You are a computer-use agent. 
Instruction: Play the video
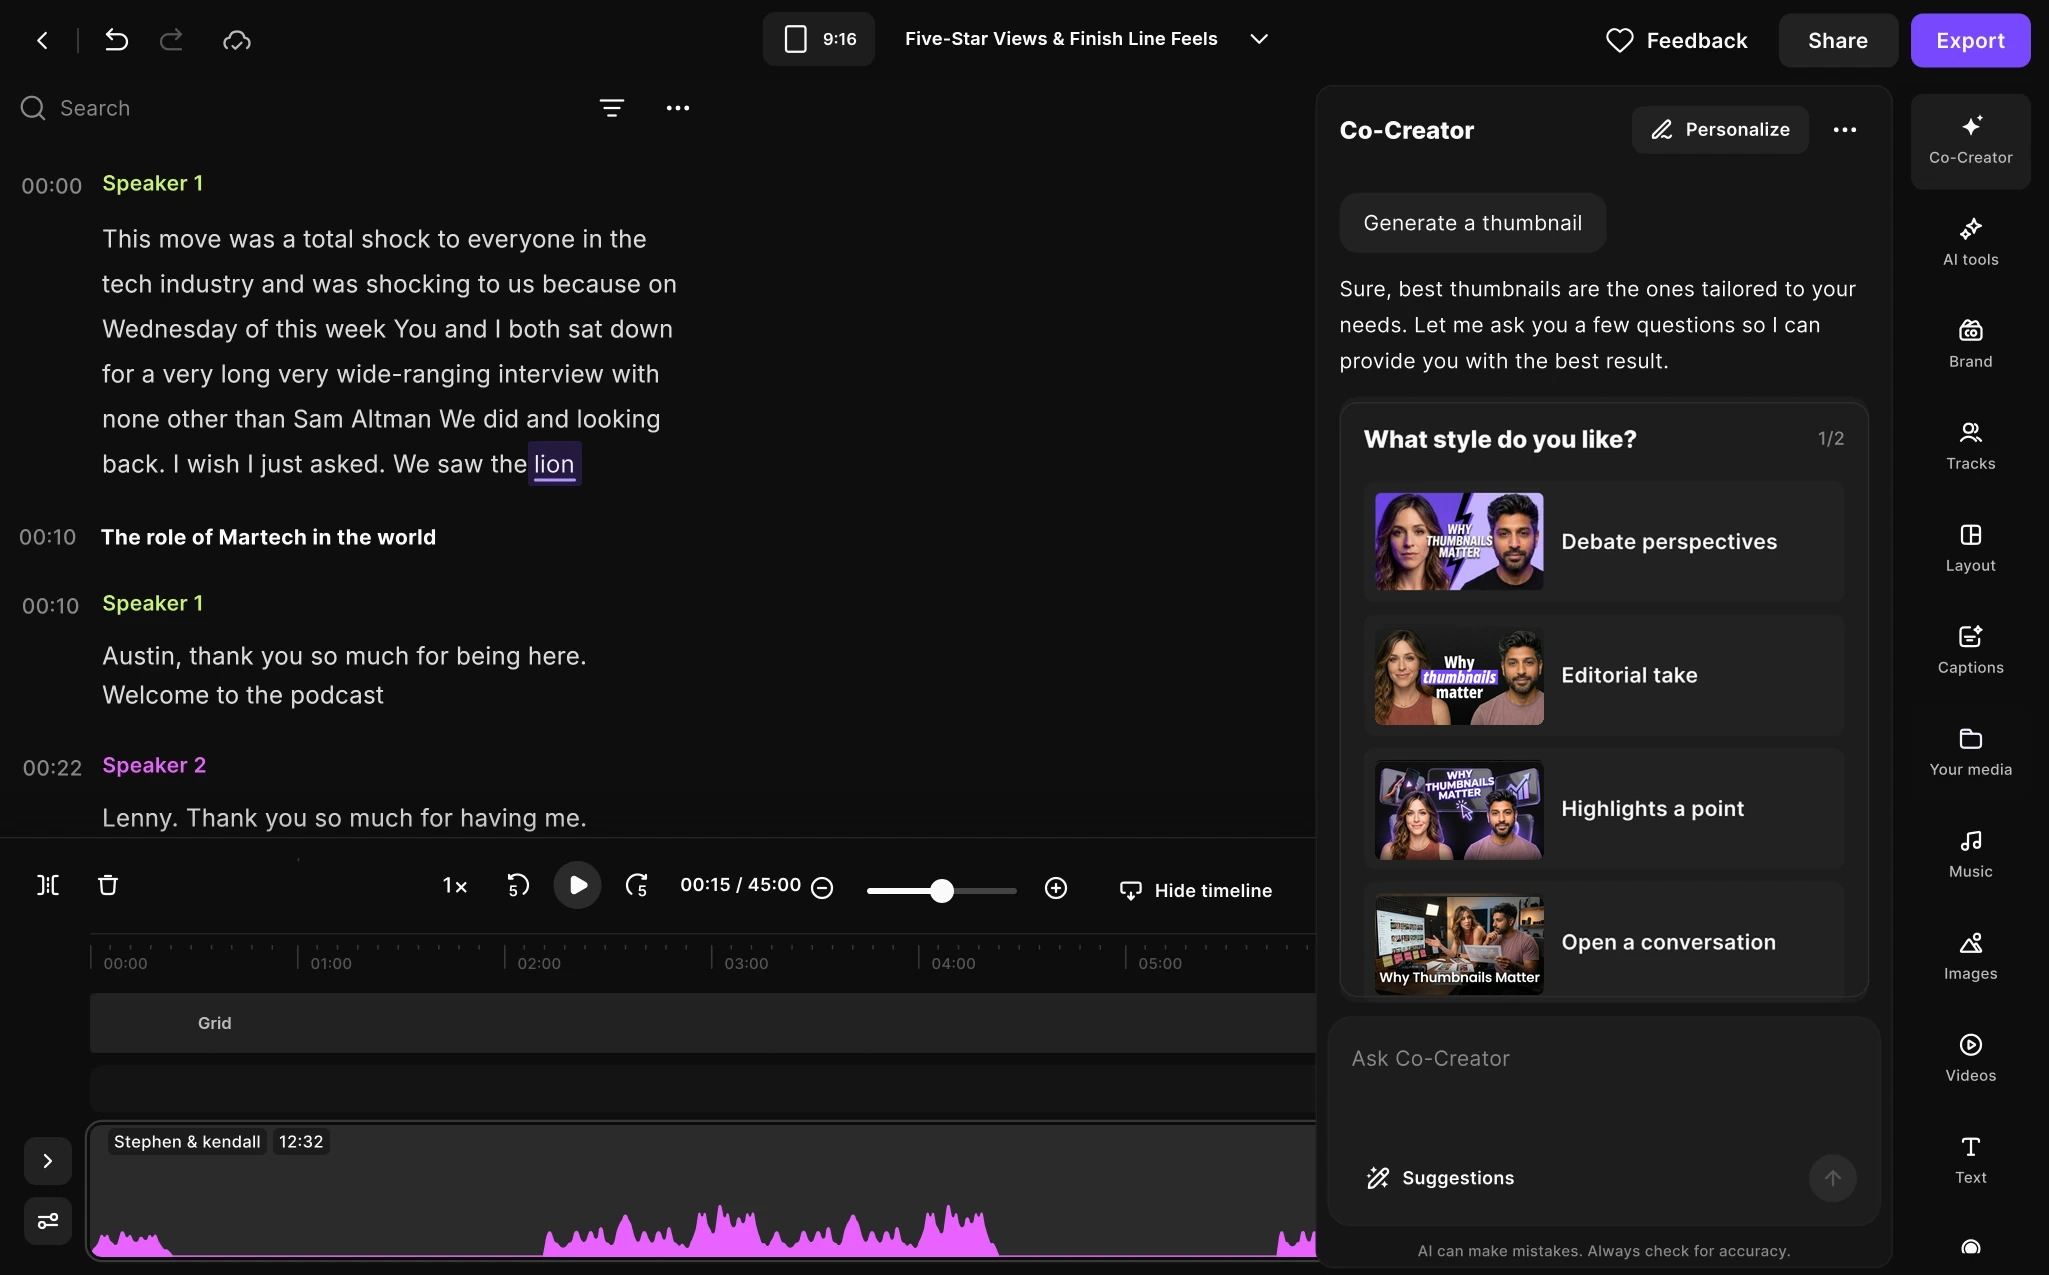tap(577, 885)
